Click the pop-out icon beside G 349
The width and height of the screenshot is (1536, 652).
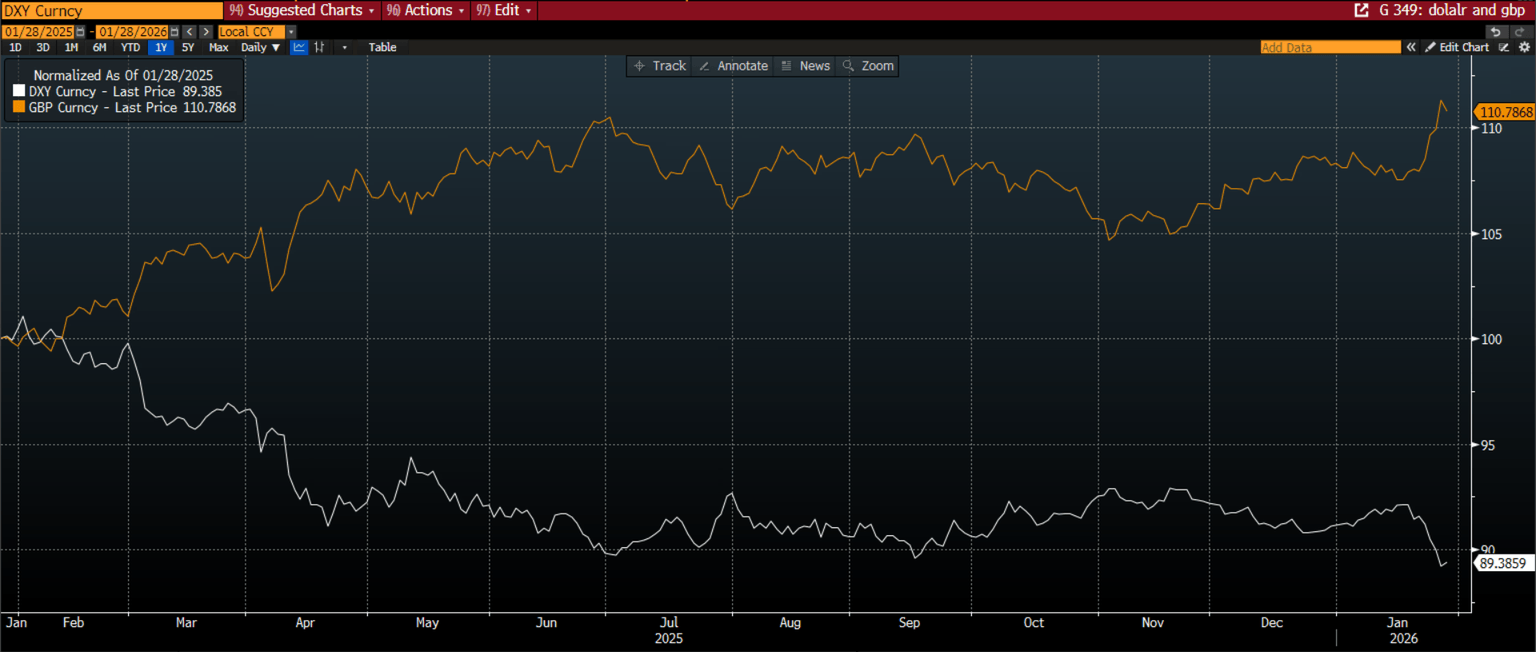[x=1361, y=10]
